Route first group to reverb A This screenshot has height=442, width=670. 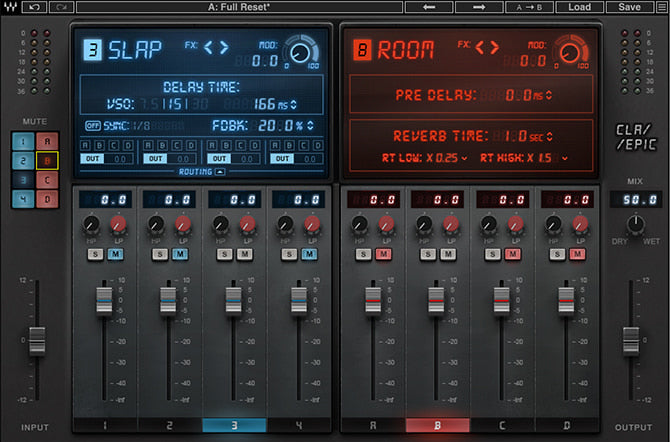tap(85, 145)
